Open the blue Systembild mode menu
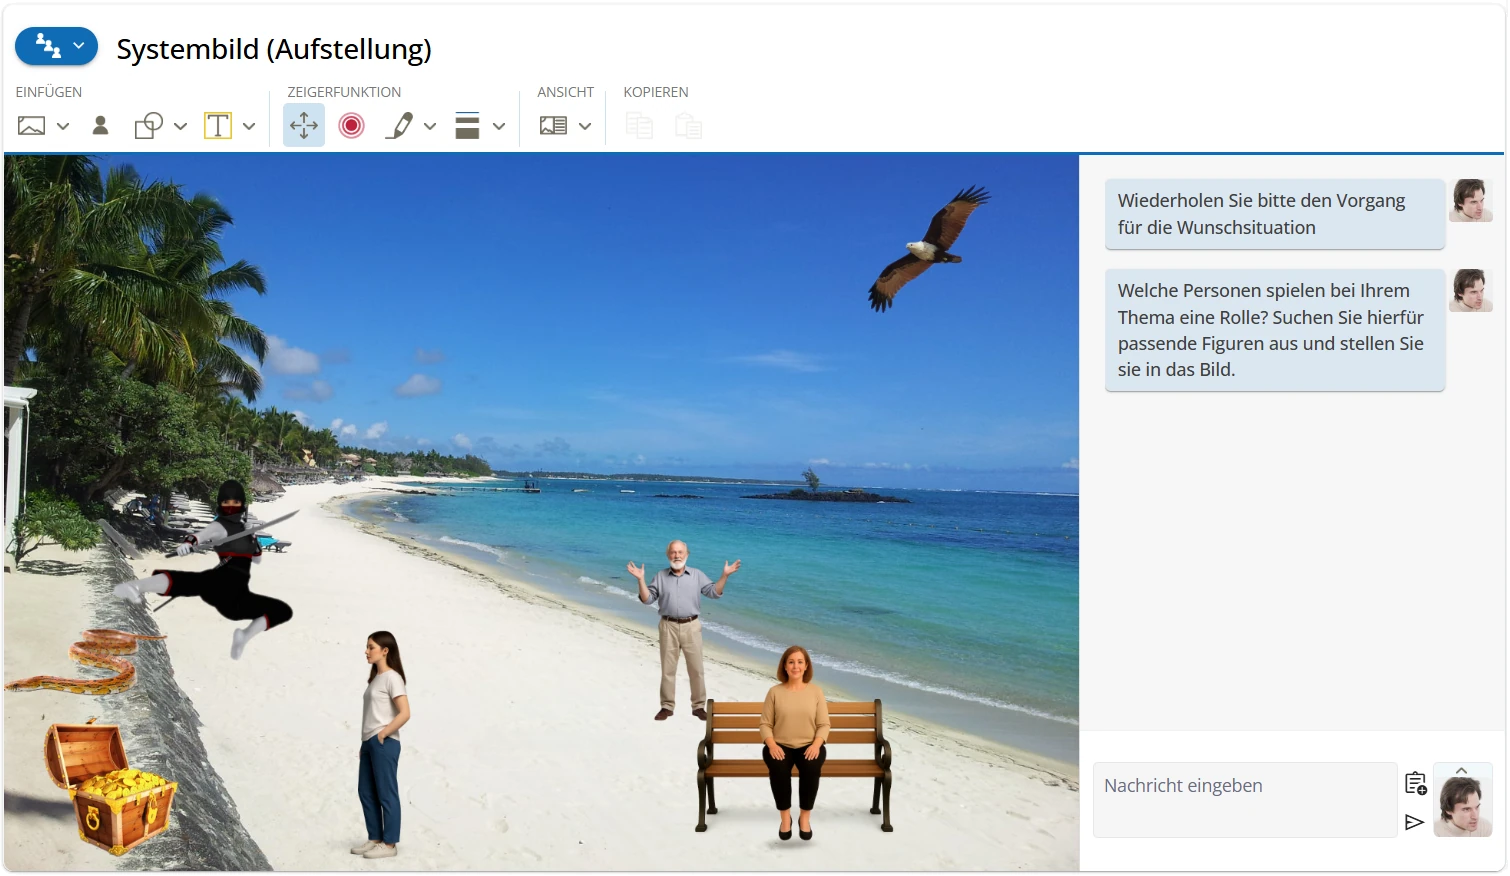Screen dimensions: 1510x876 coord(57,46)
